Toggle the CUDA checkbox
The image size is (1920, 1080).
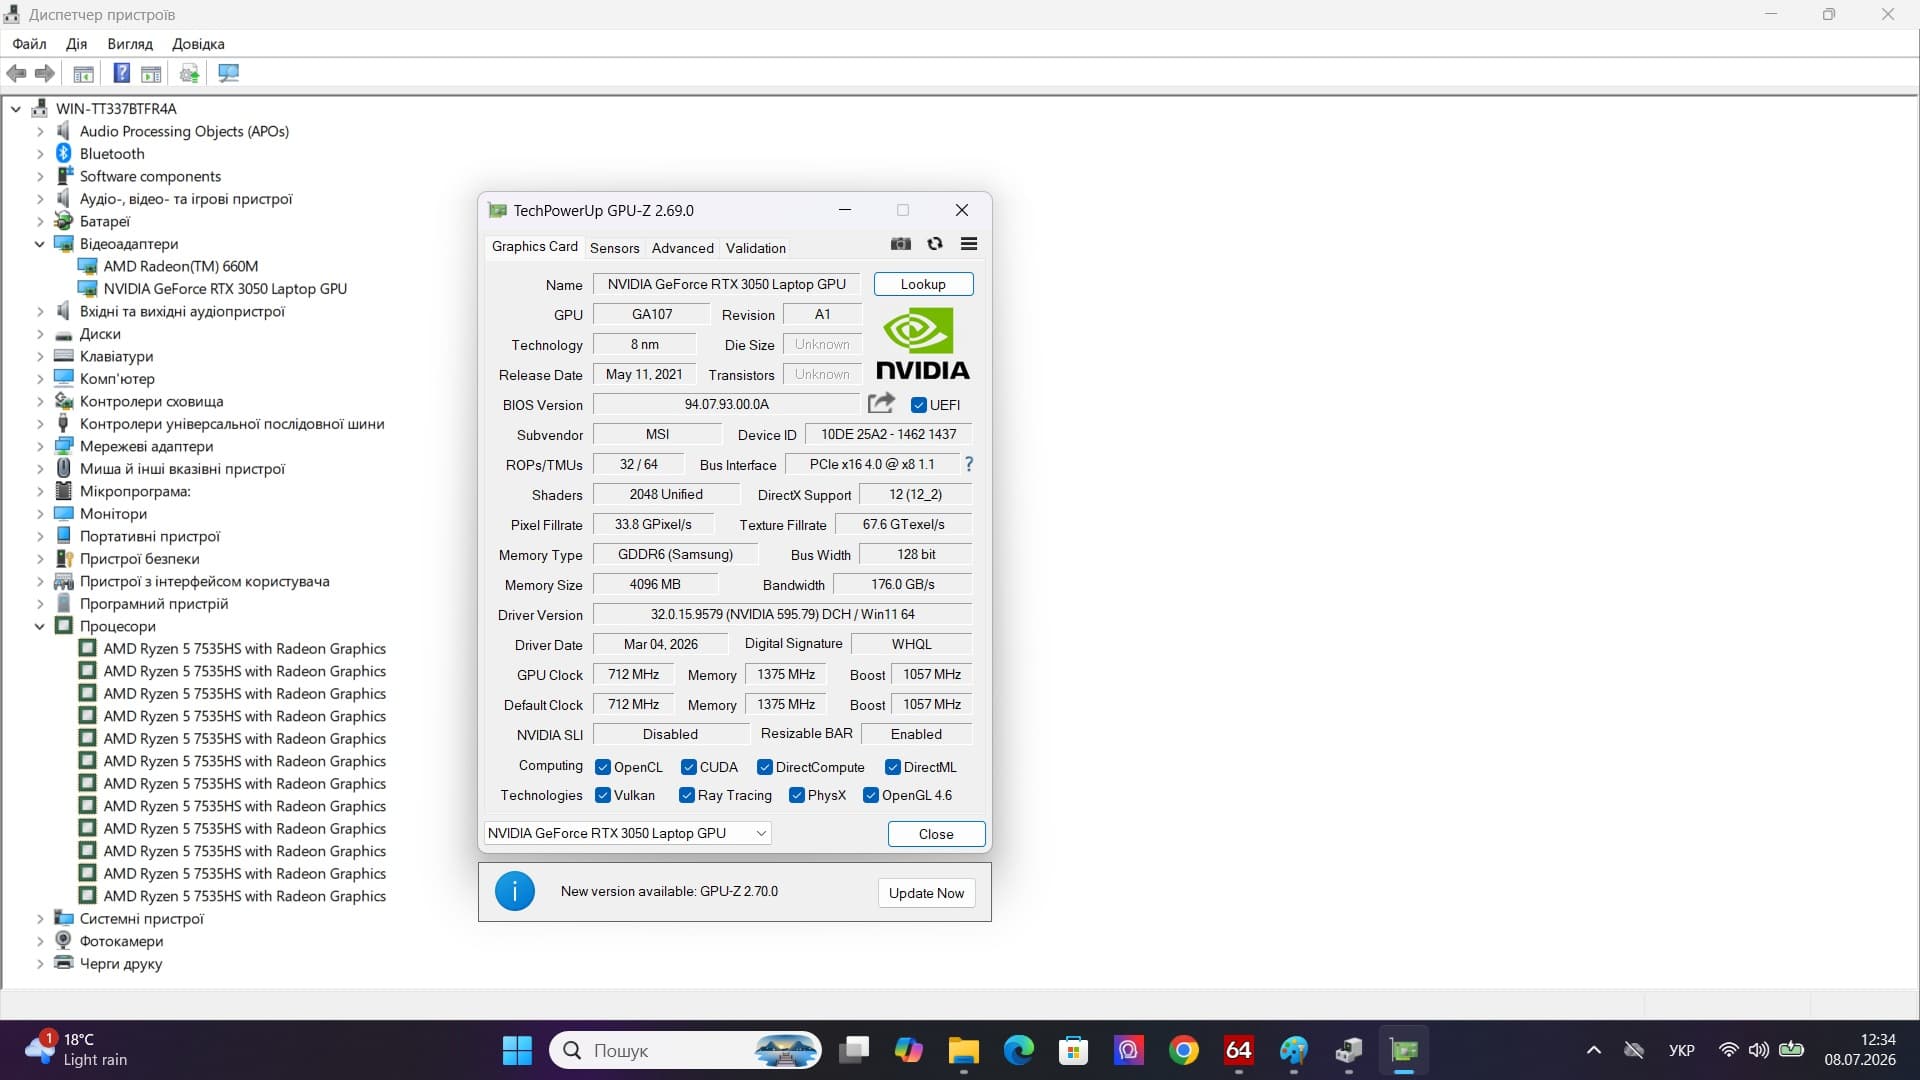[x=688, y=767]
